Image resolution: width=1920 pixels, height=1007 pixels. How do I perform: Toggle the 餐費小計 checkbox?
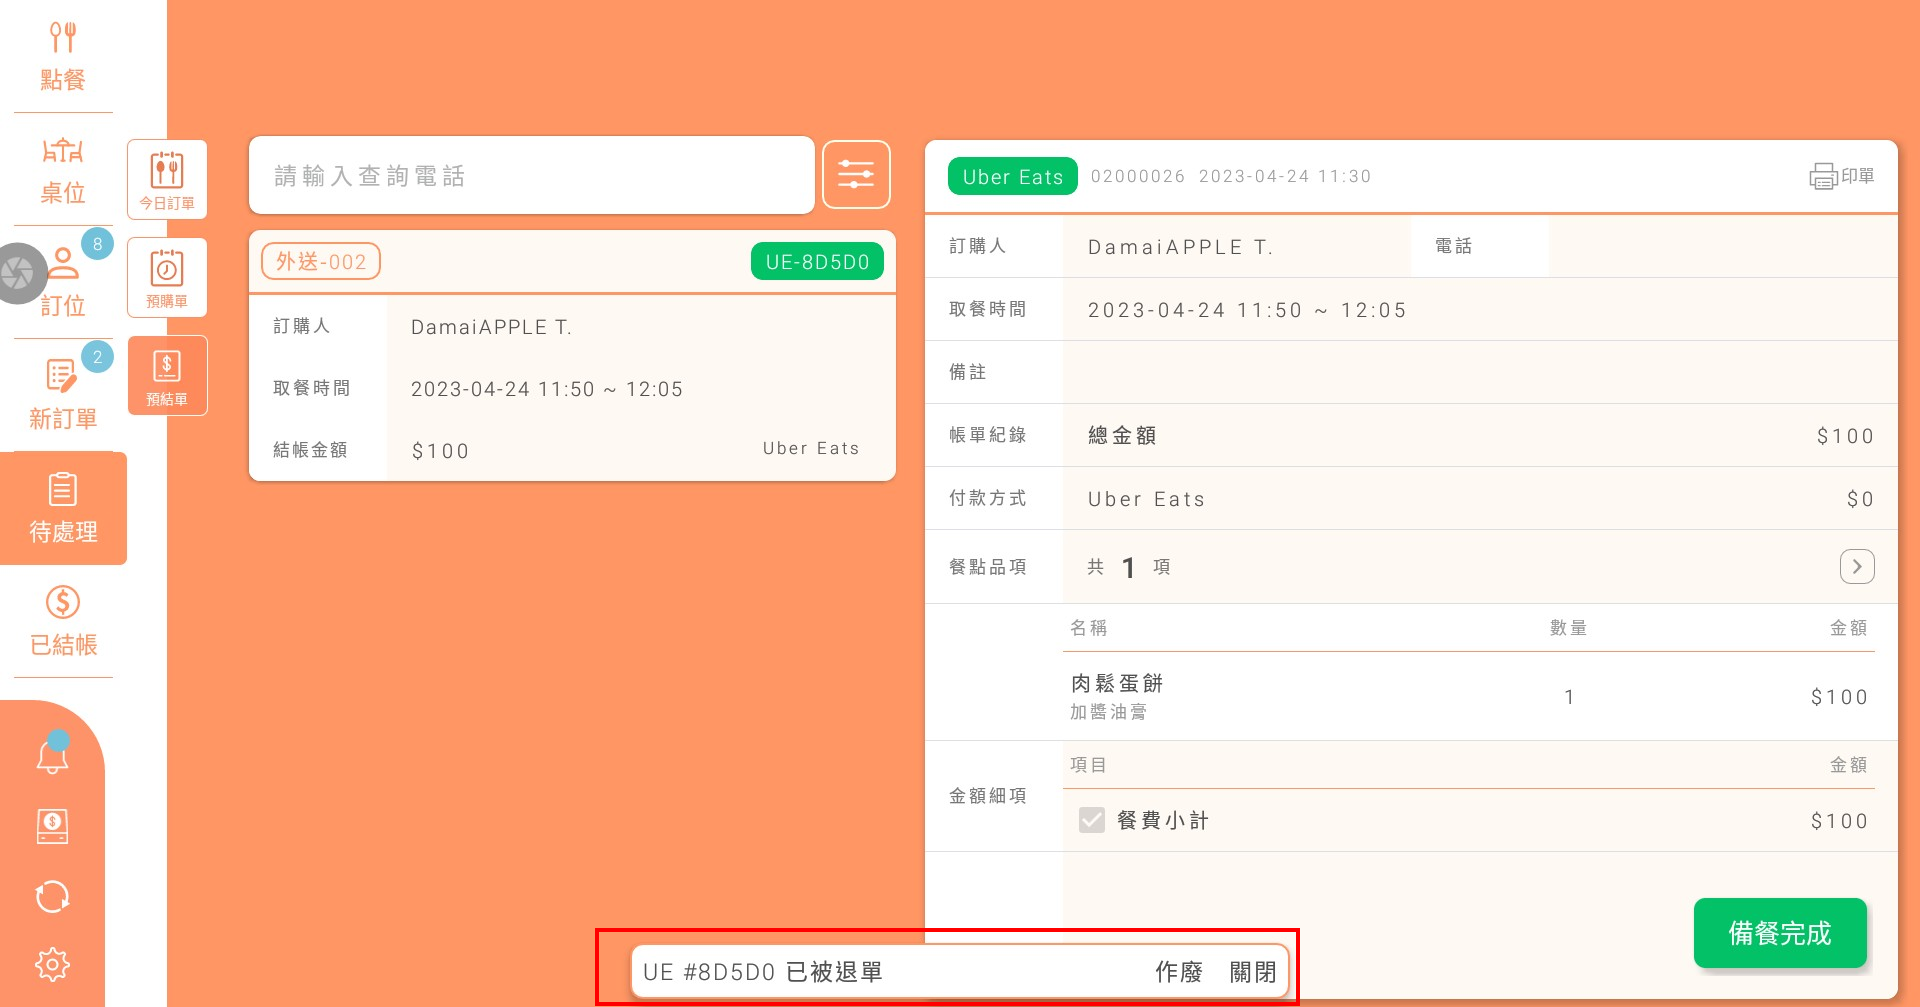[1092, 821]
